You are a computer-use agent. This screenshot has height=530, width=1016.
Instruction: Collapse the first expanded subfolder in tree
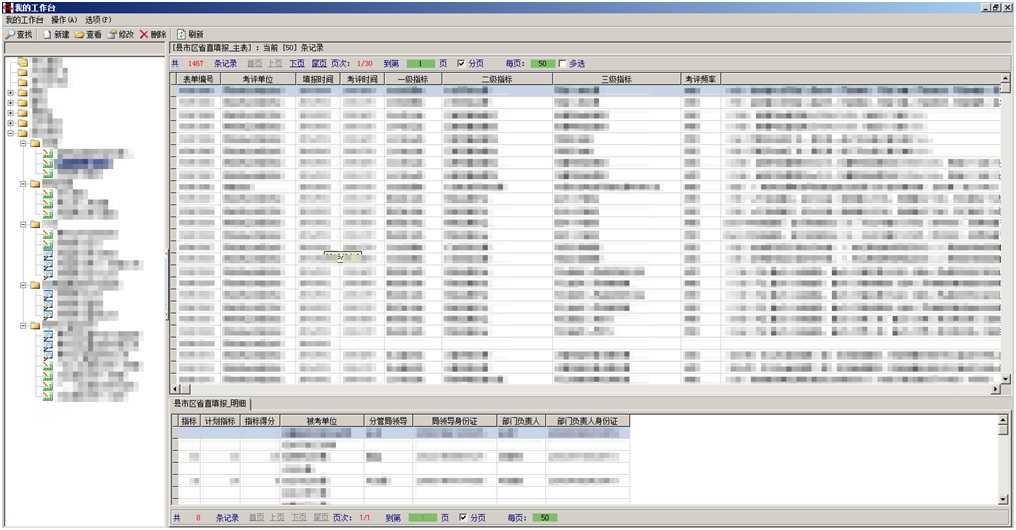click(x=23, y=143)
